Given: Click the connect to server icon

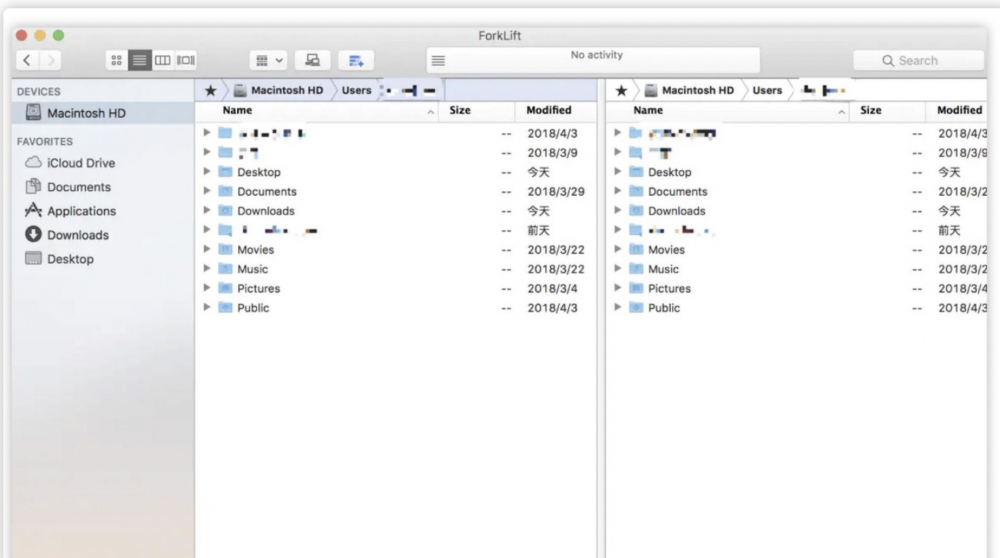Looking at the screenshot, I should pyautogui.click(x=312, y=60).
